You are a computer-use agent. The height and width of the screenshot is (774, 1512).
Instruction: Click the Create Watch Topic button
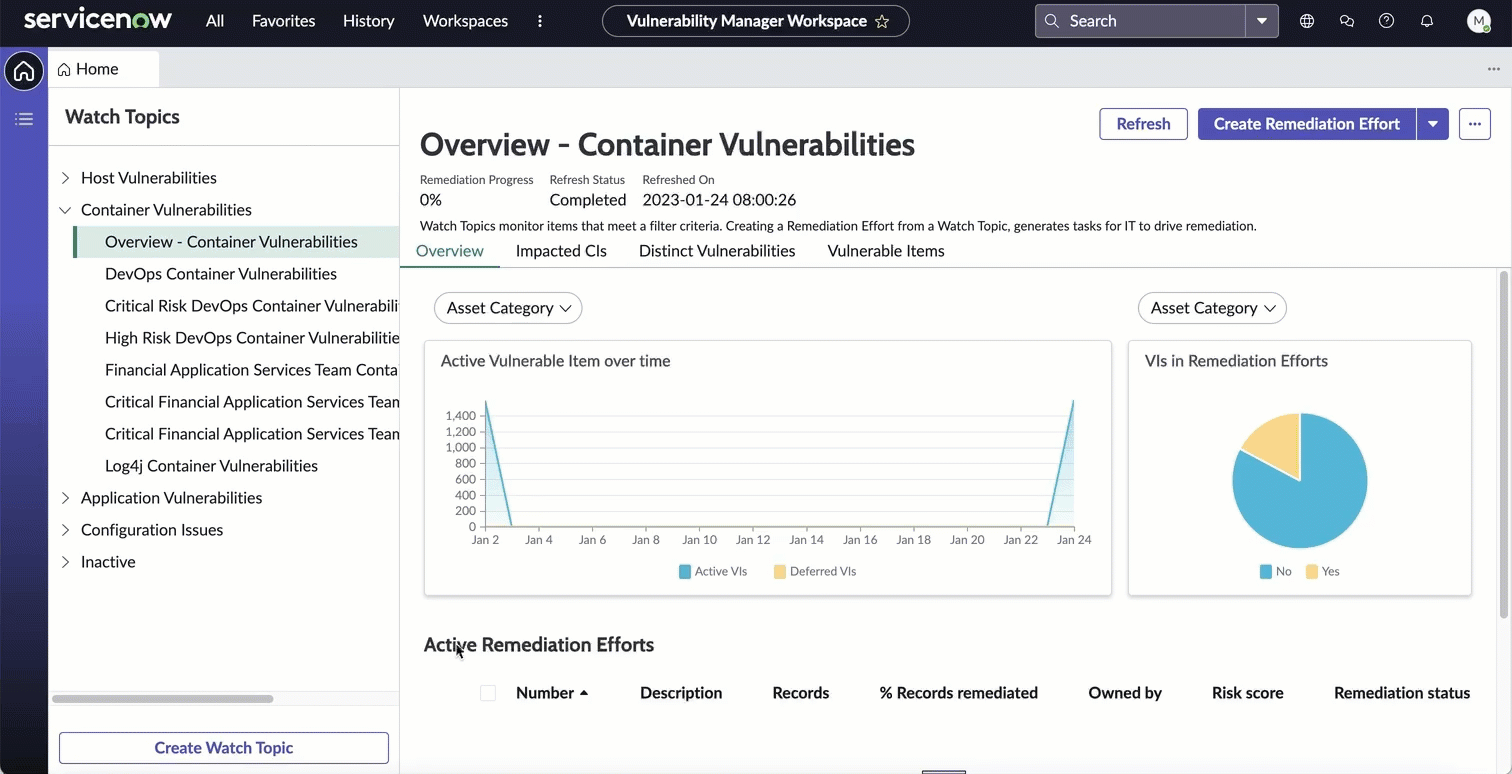click(x=224, y=748)
